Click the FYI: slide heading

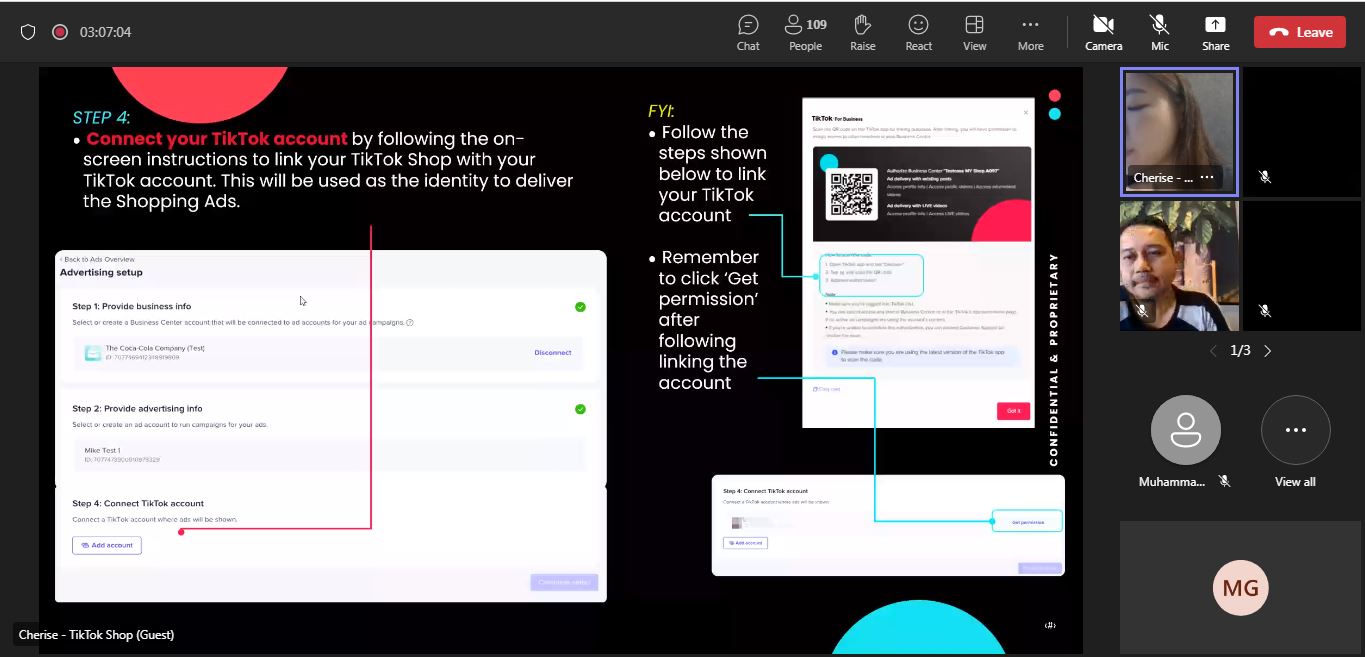point(661,111)
